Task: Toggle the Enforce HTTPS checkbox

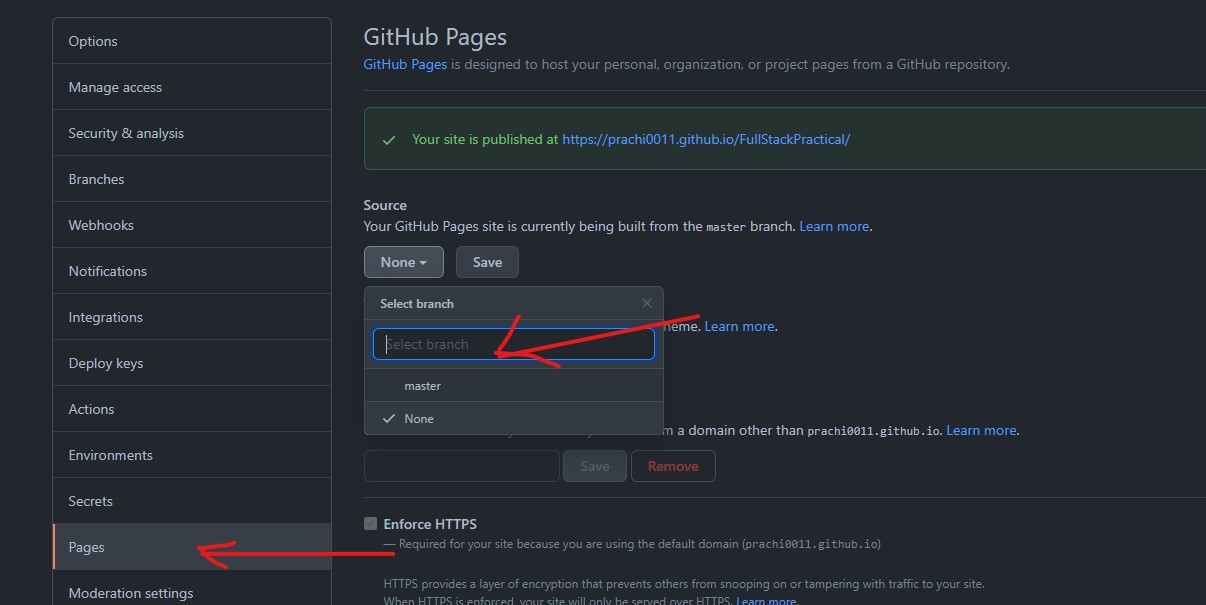Action: pos(371,524)
